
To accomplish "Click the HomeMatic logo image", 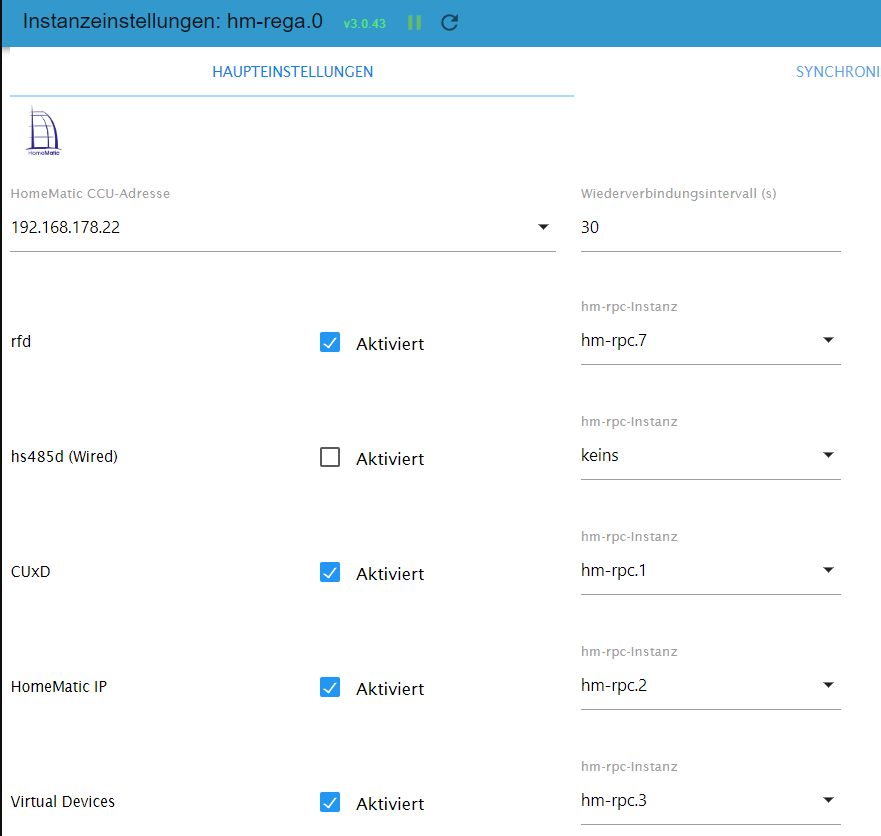I will pos(43,131).
